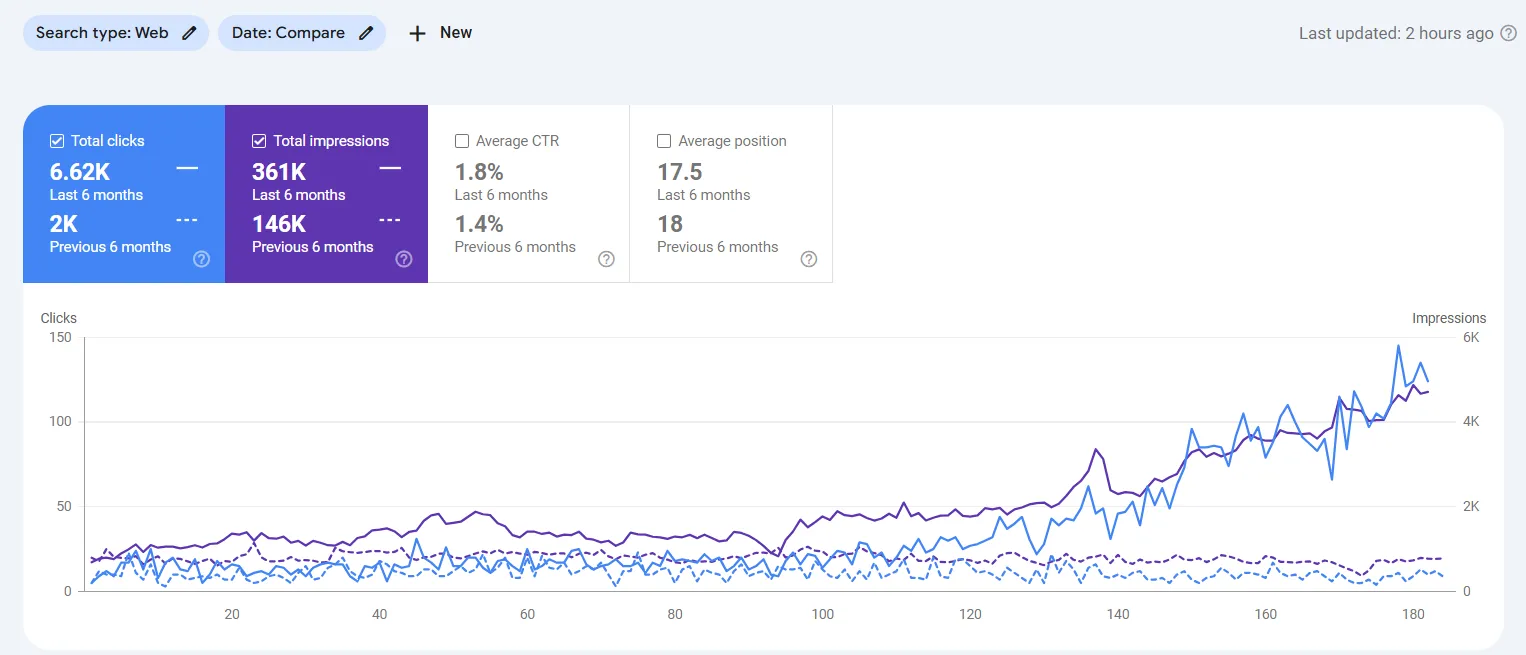The height and width of the screenshot is (655, 1526).
Task: Click the peak of the clicks line chart
Action: [1398, 346]
